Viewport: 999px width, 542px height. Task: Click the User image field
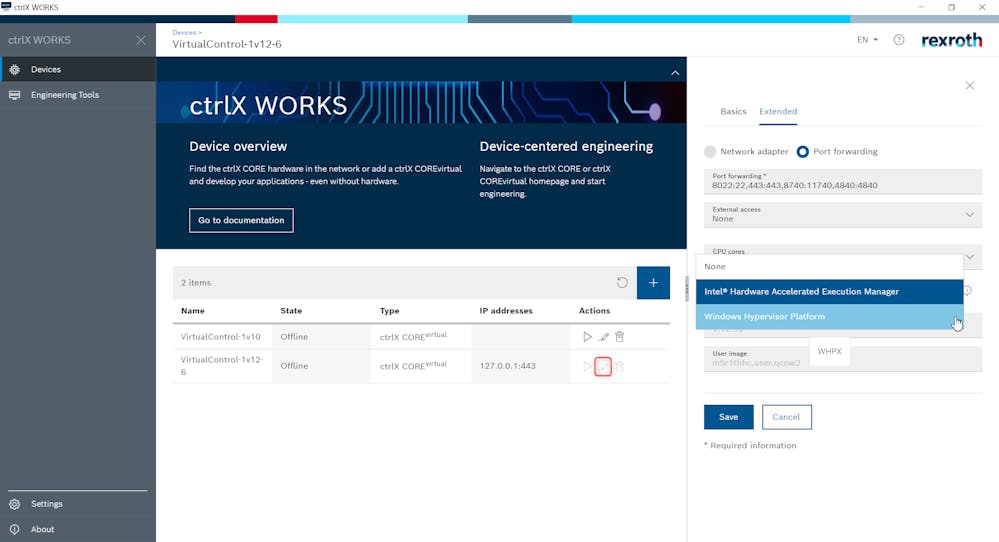842,359
